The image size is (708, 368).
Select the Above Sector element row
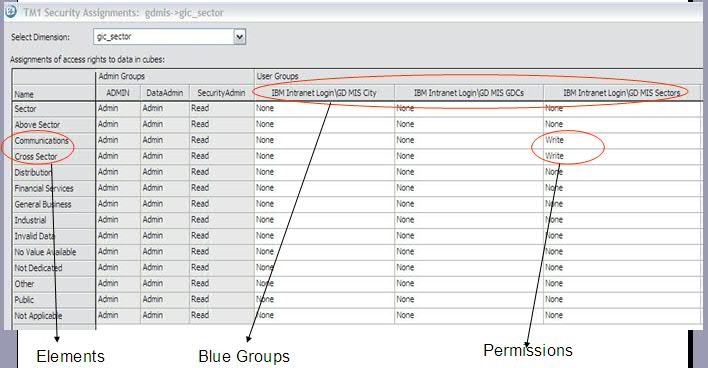[54, 125]
